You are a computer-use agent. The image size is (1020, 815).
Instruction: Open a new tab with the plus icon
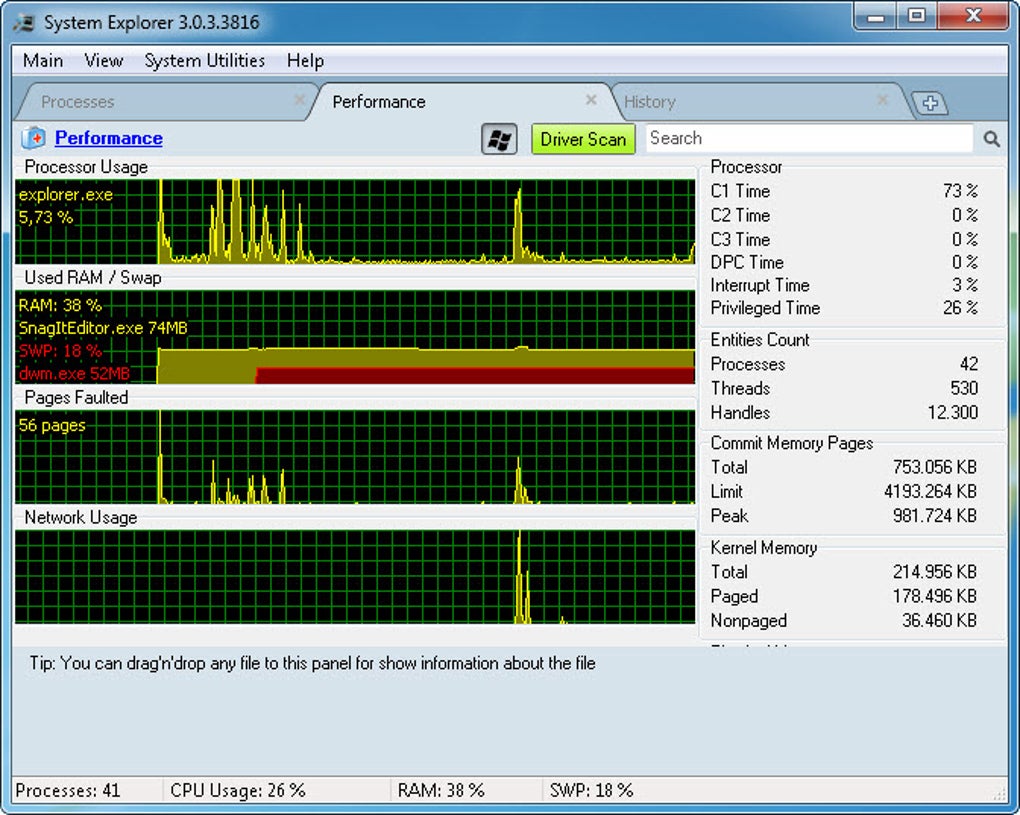coord(930,103)
